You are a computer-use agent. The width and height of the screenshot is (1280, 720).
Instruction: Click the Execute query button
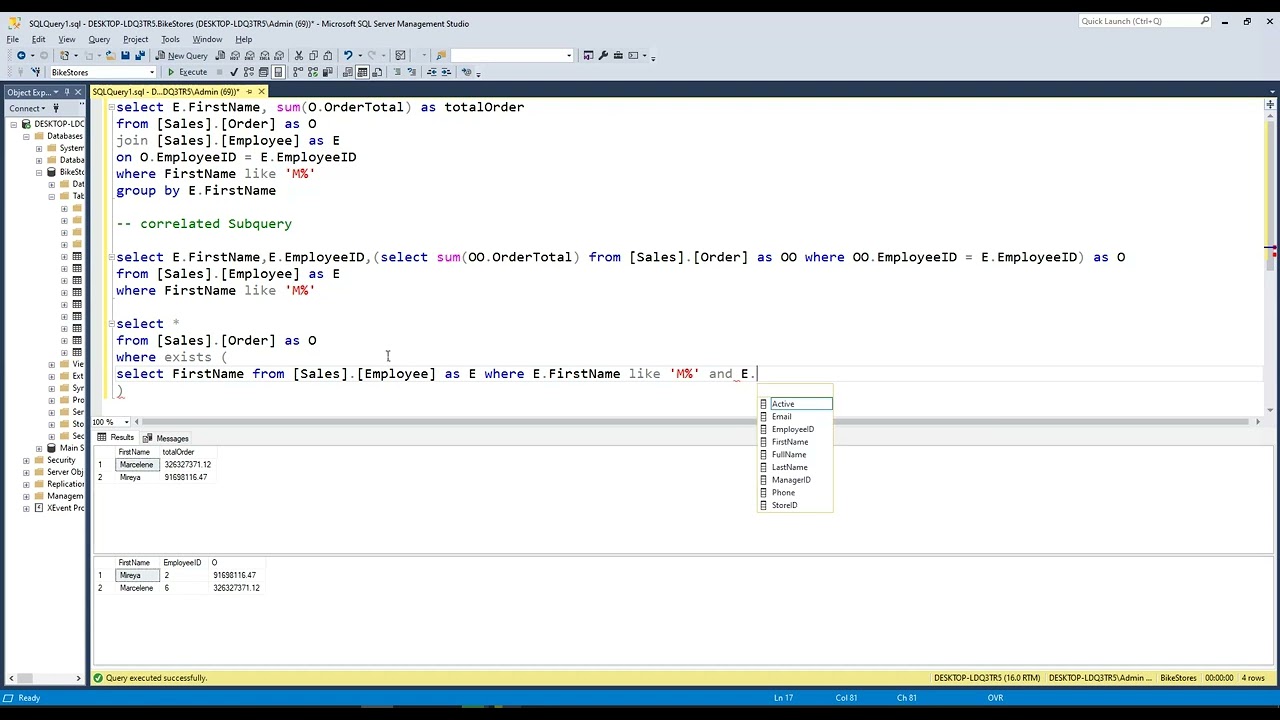(x=187, y=72)
